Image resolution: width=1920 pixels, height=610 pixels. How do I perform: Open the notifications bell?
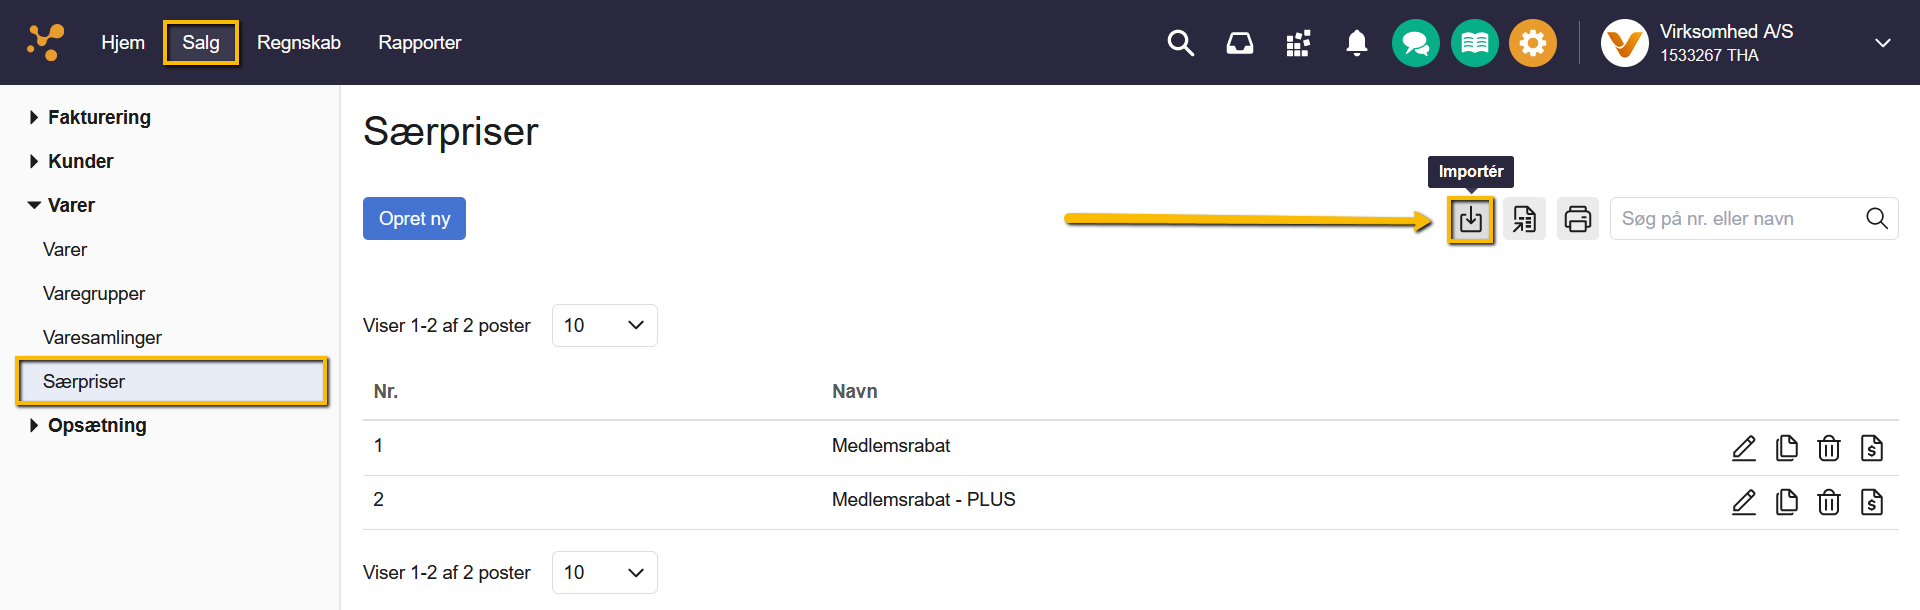click(1357, 43)
